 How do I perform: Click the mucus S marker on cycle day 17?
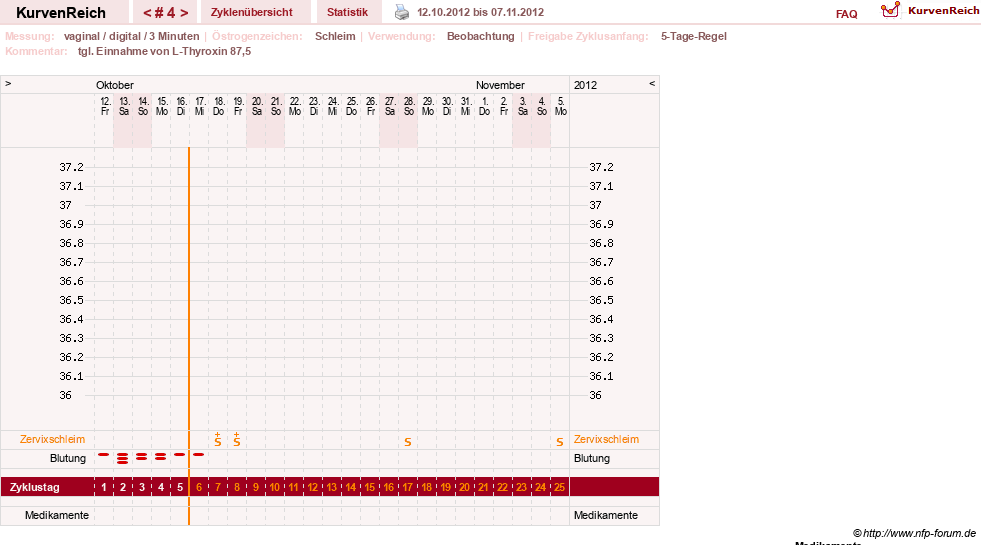408,442
